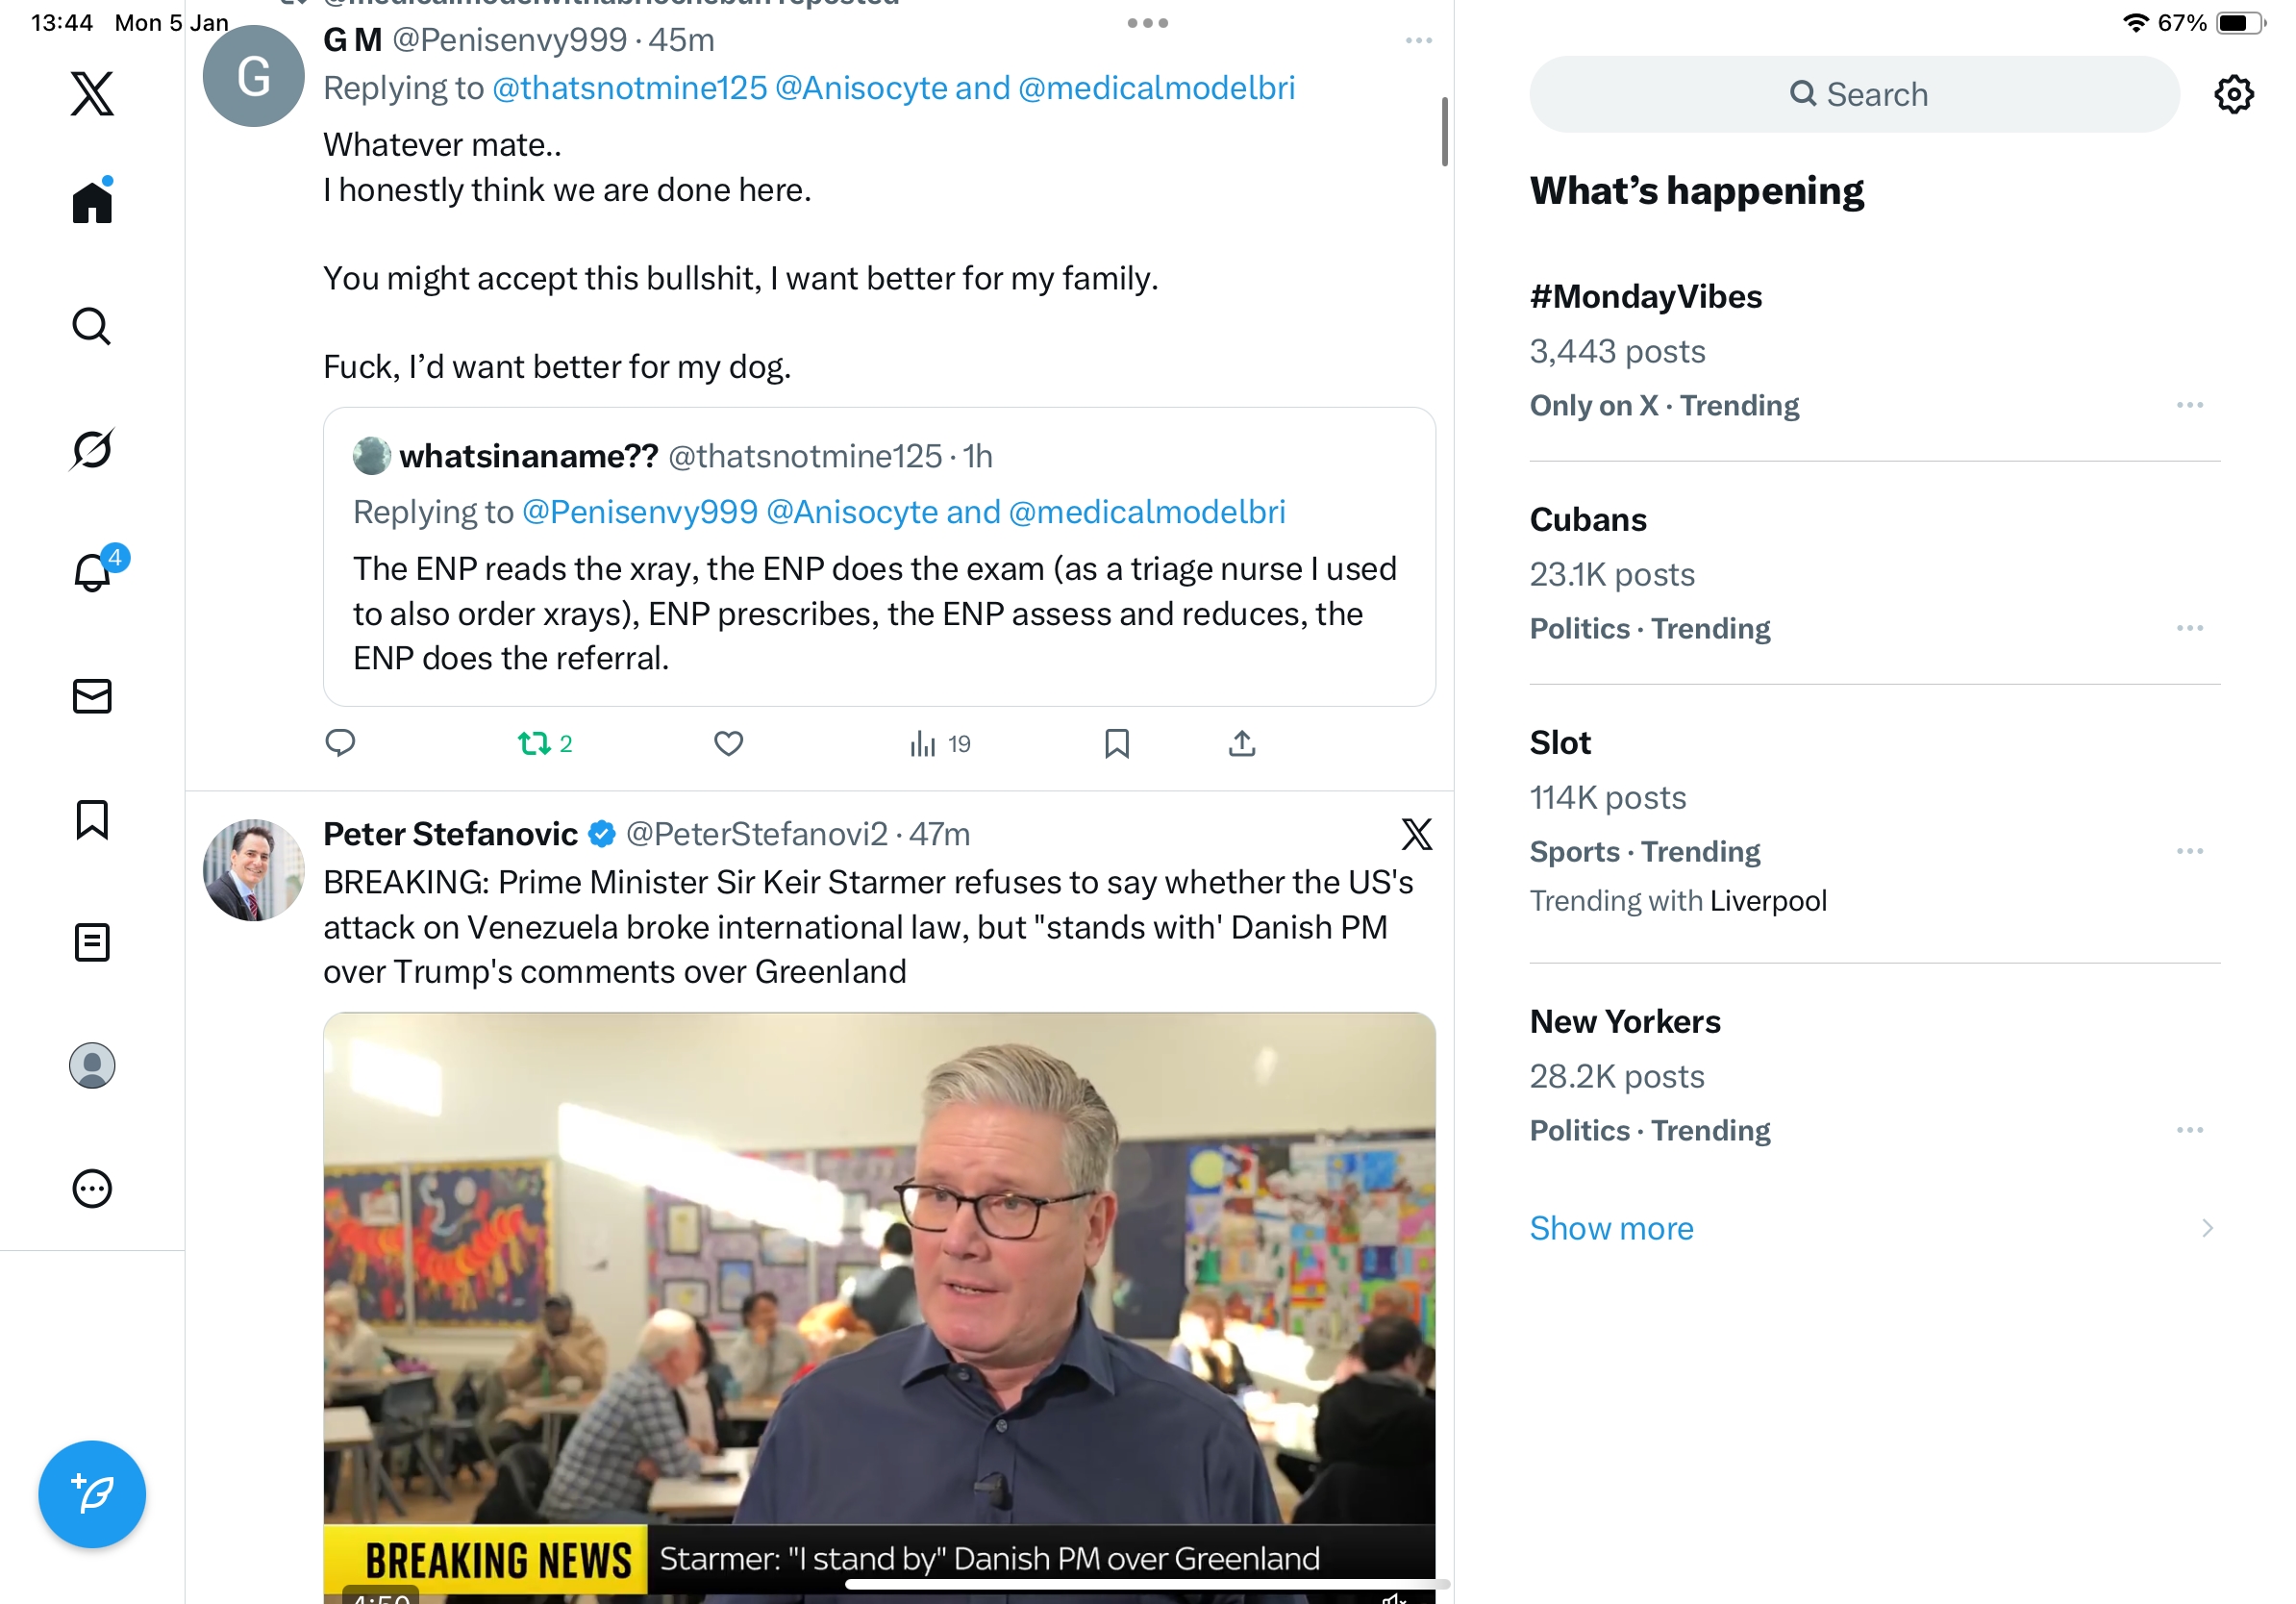Go to Home tab in sidebar
This screenshot has height=1604, width=2296.
point(92,201)
